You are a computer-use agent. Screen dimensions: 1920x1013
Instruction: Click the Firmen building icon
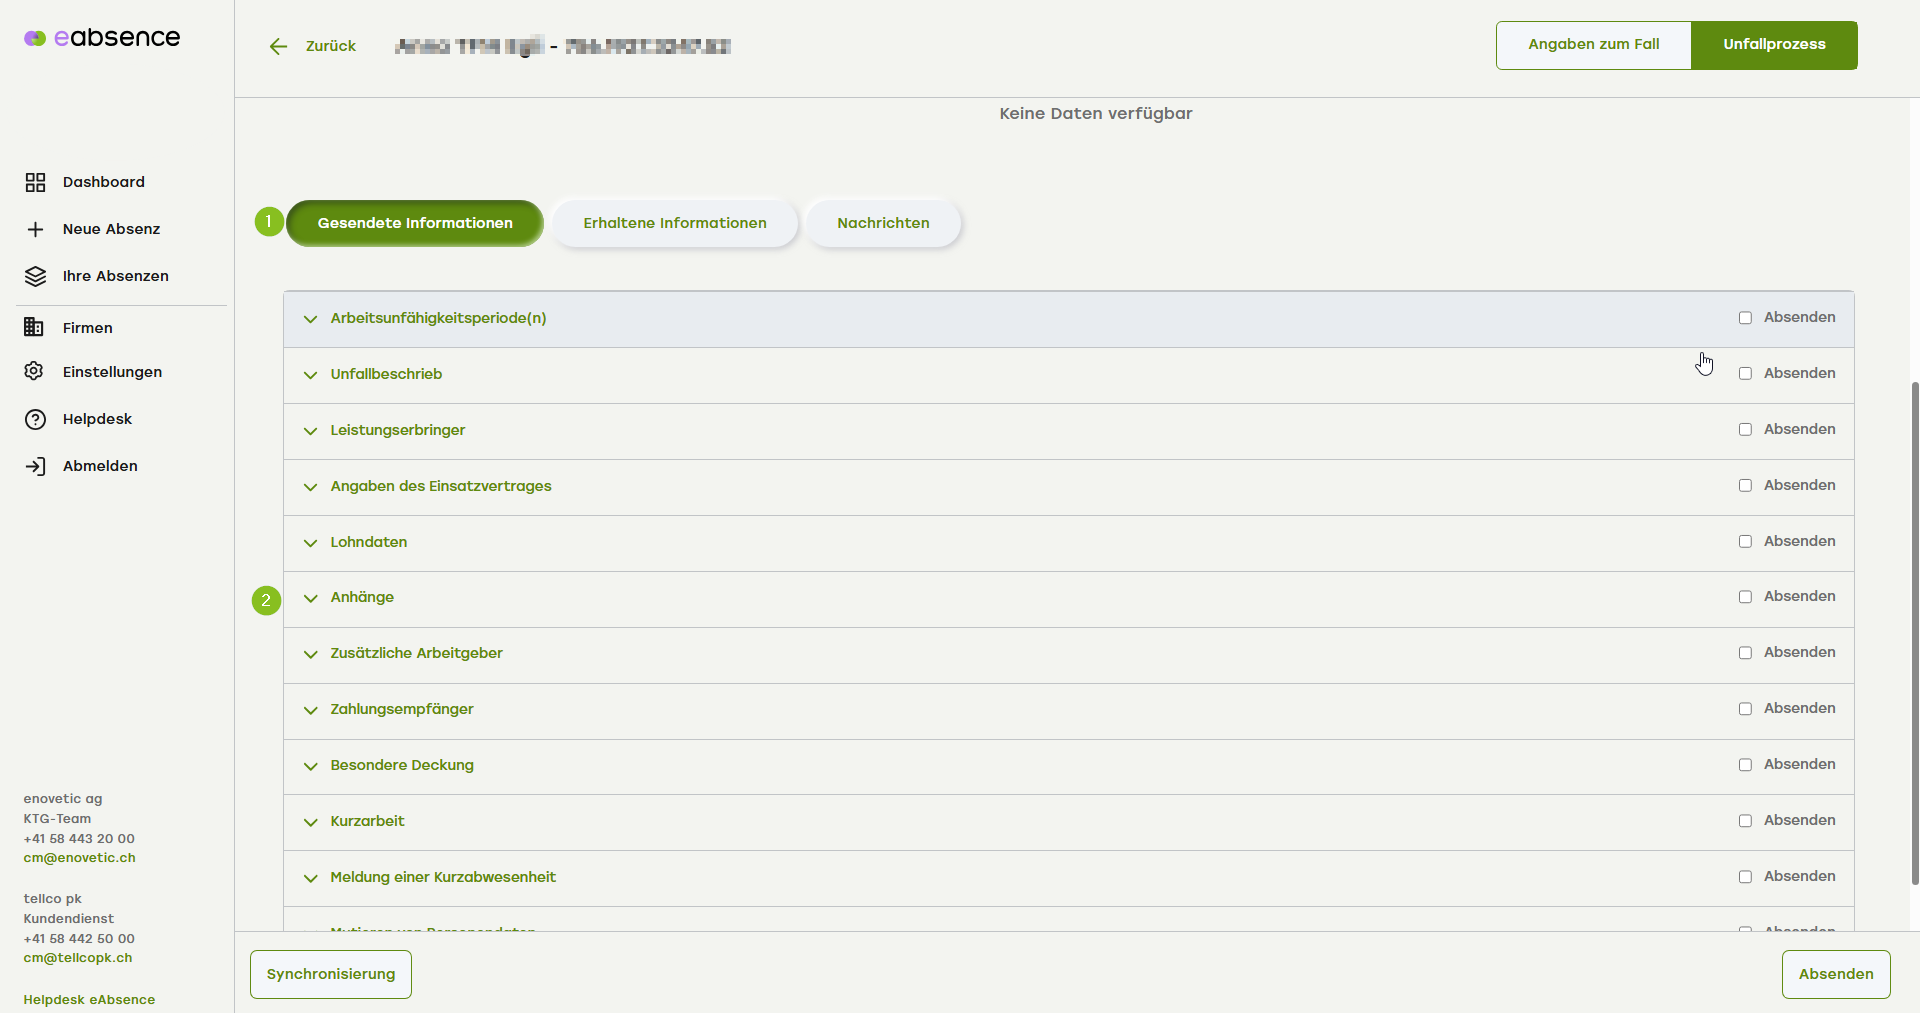click(34, 327)
